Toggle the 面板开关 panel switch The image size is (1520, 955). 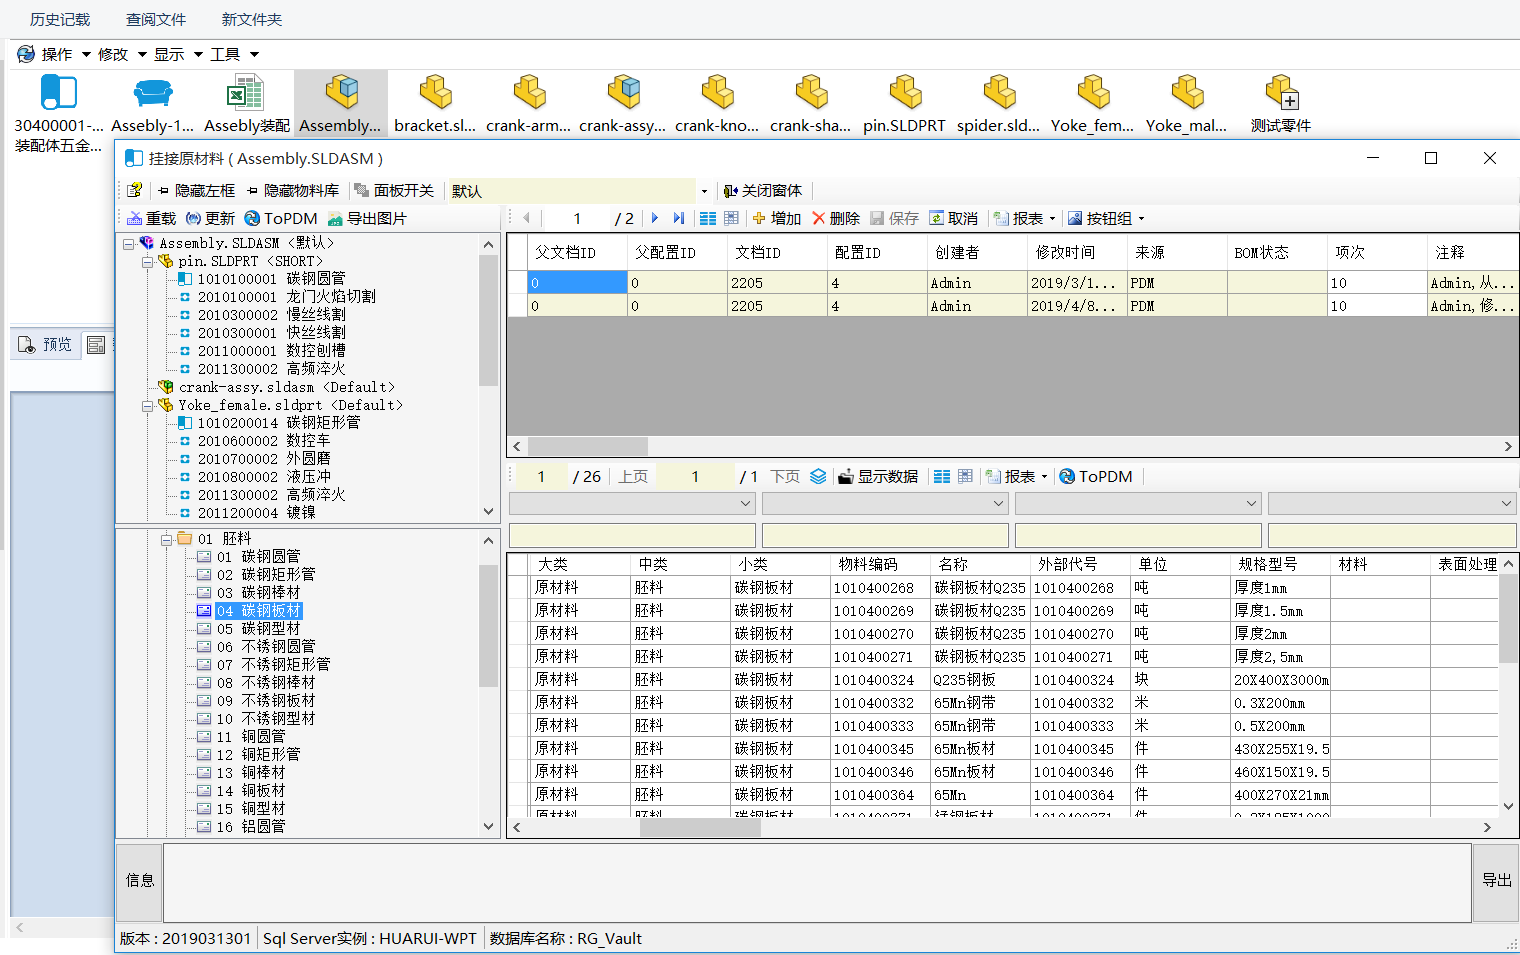394,191
